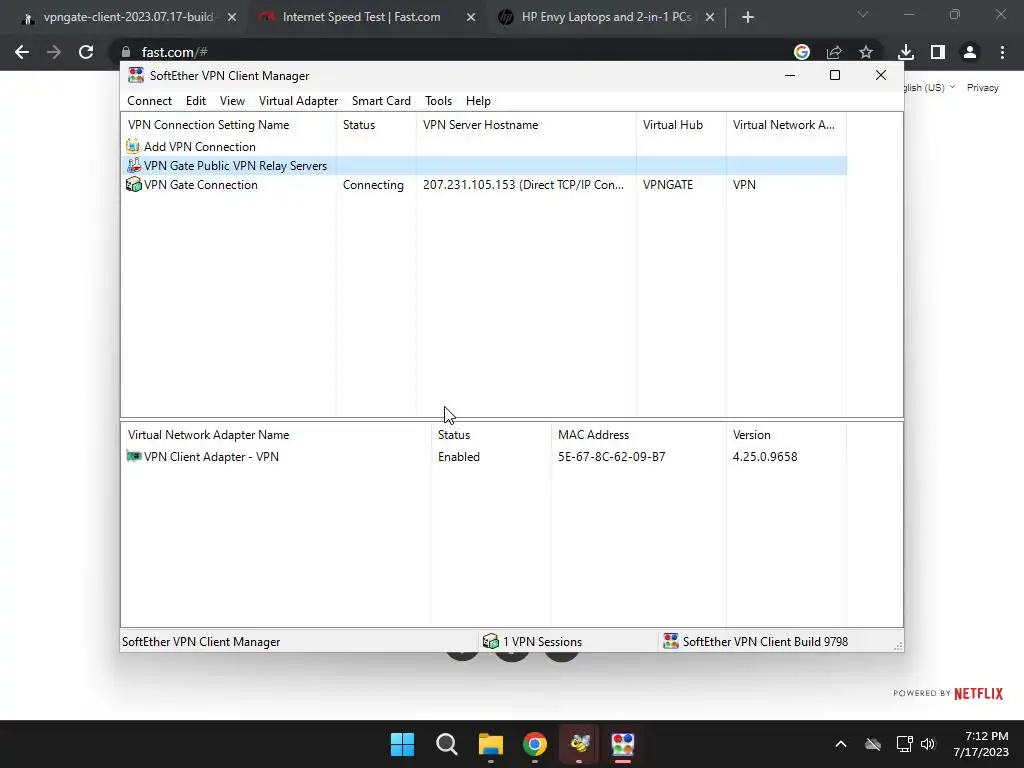1024x768 pixels.
Task: Open the Chrome profile menu
Action: pyautogui.click(x=970, y=52)
